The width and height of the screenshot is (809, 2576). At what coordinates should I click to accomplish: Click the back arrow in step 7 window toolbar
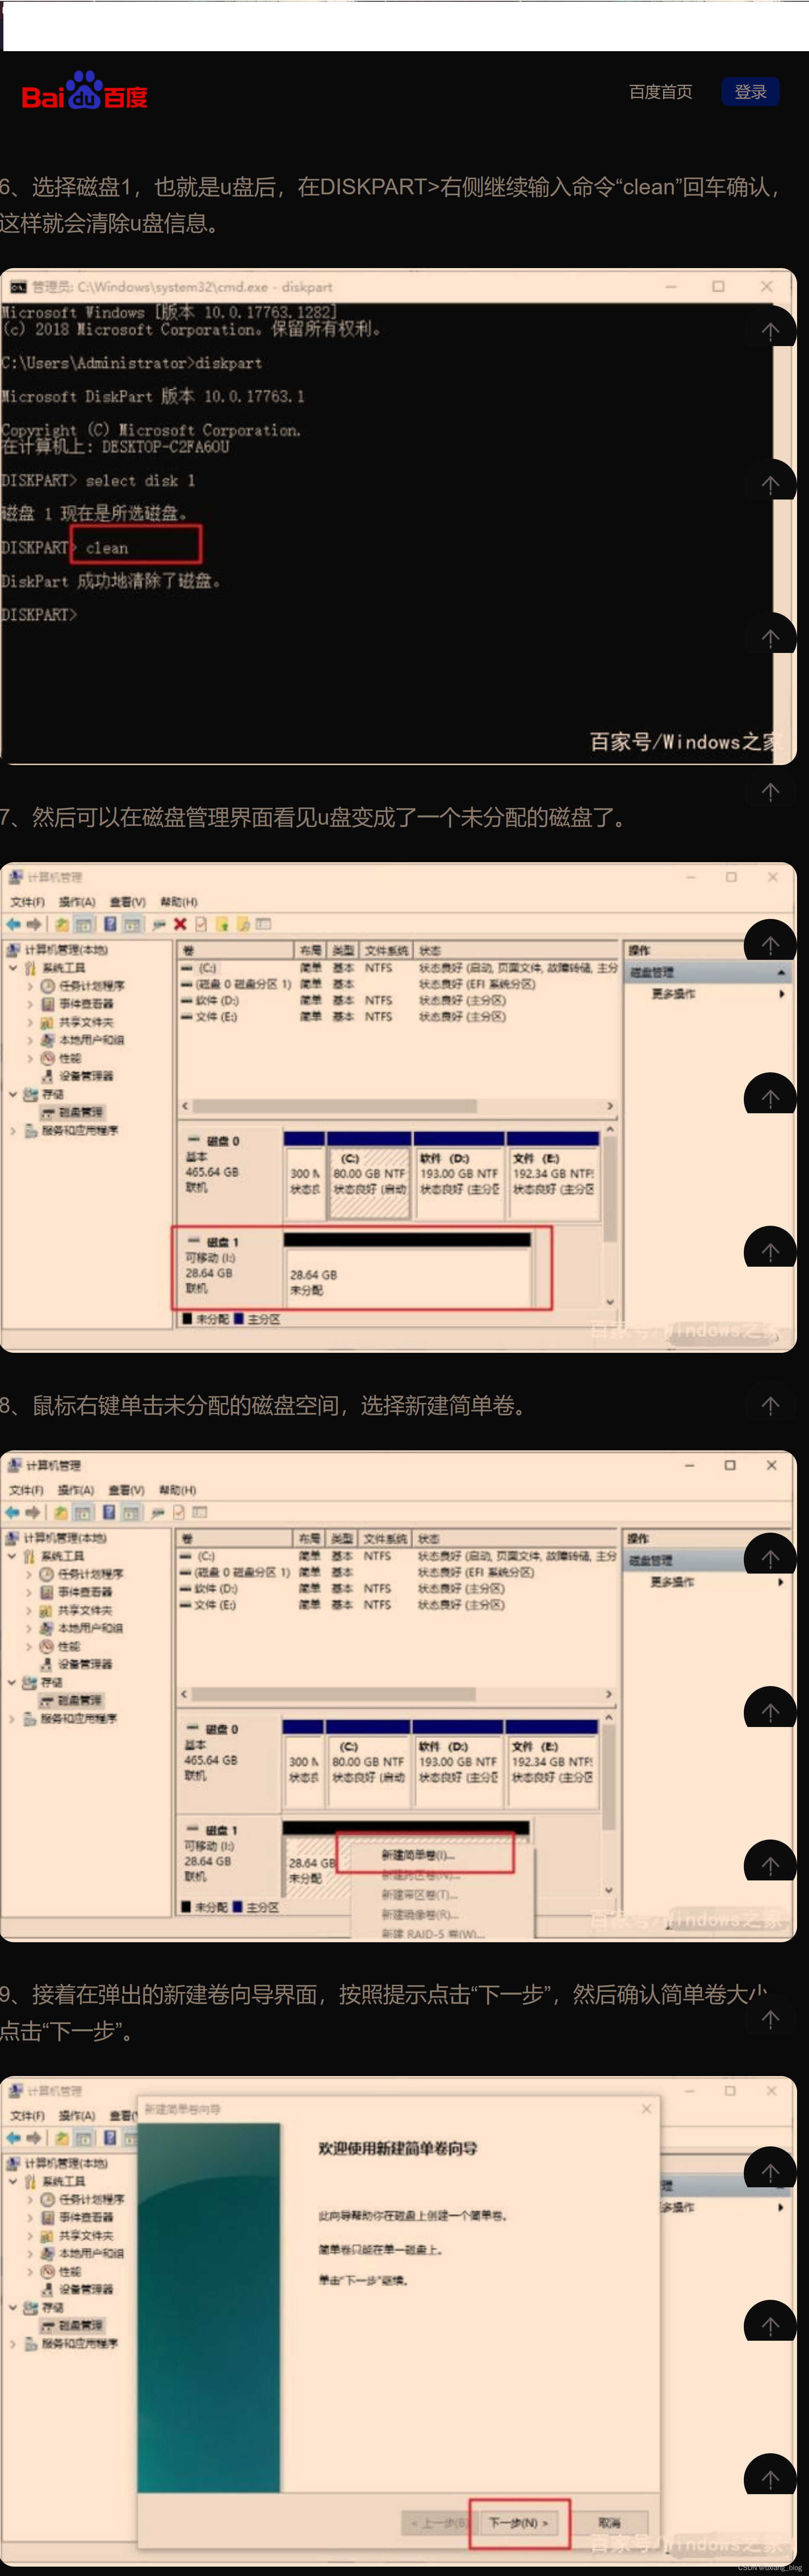(13, 924)
